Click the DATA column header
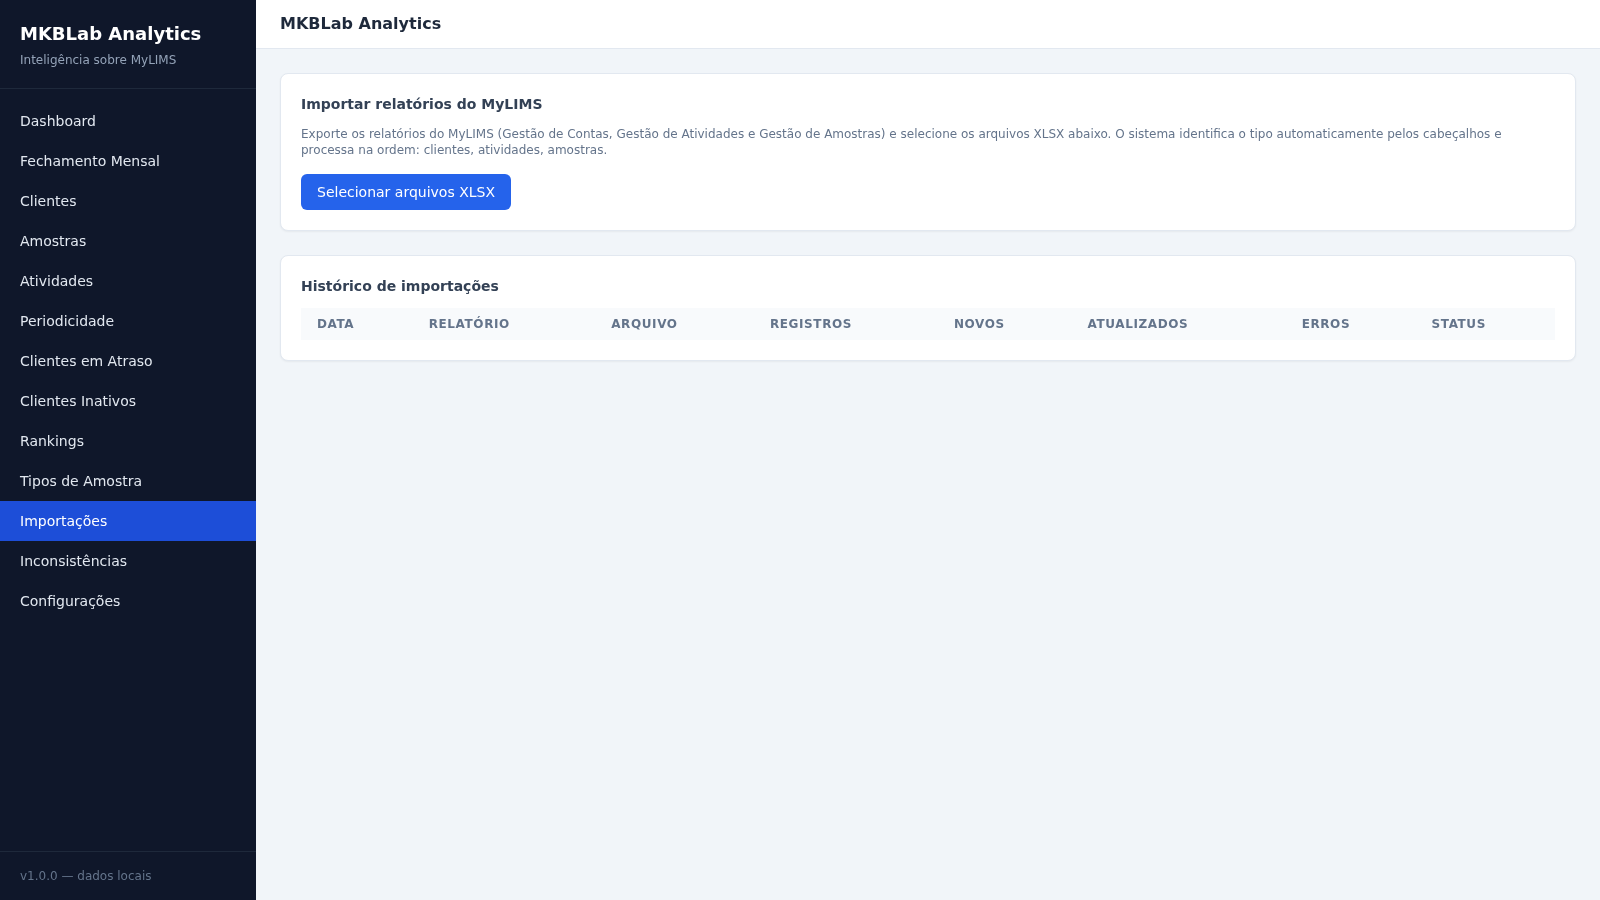 pyautogui.click(x=335, y=324)
